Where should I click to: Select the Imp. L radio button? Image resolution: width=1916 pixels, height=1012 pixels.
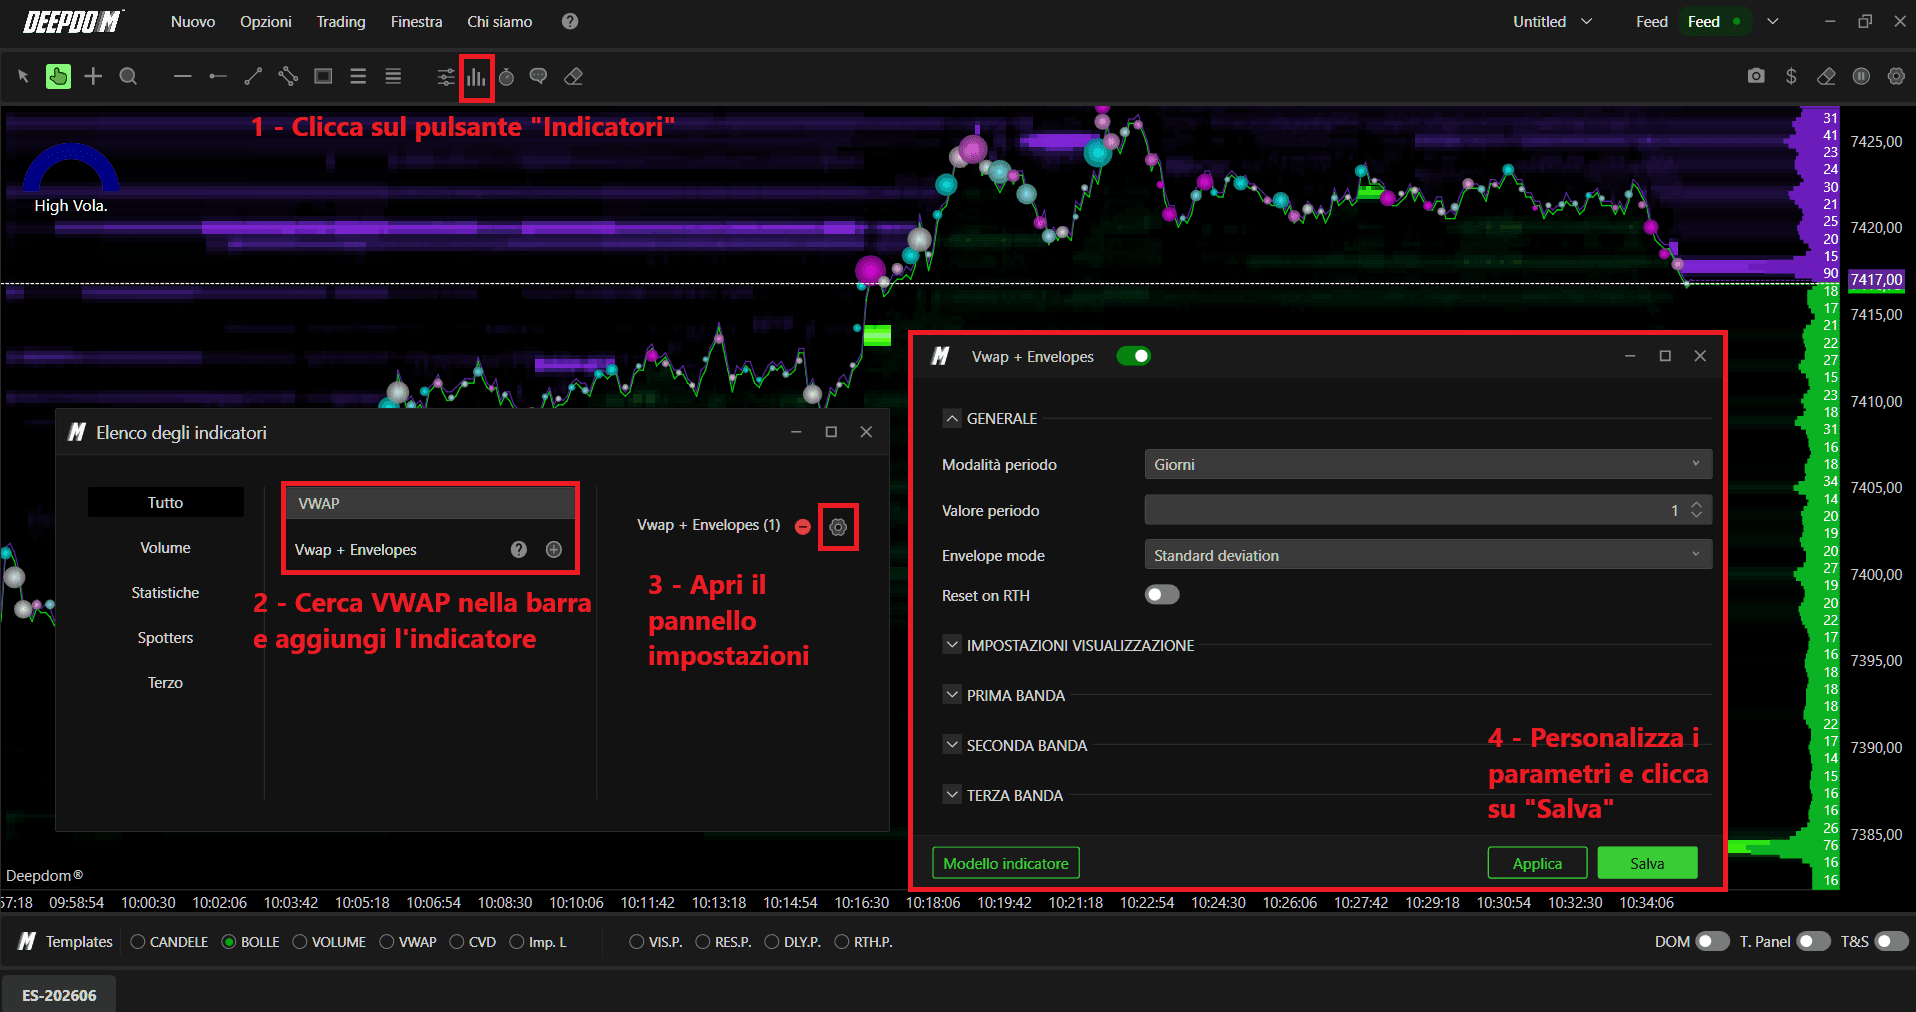coord(517,942)
